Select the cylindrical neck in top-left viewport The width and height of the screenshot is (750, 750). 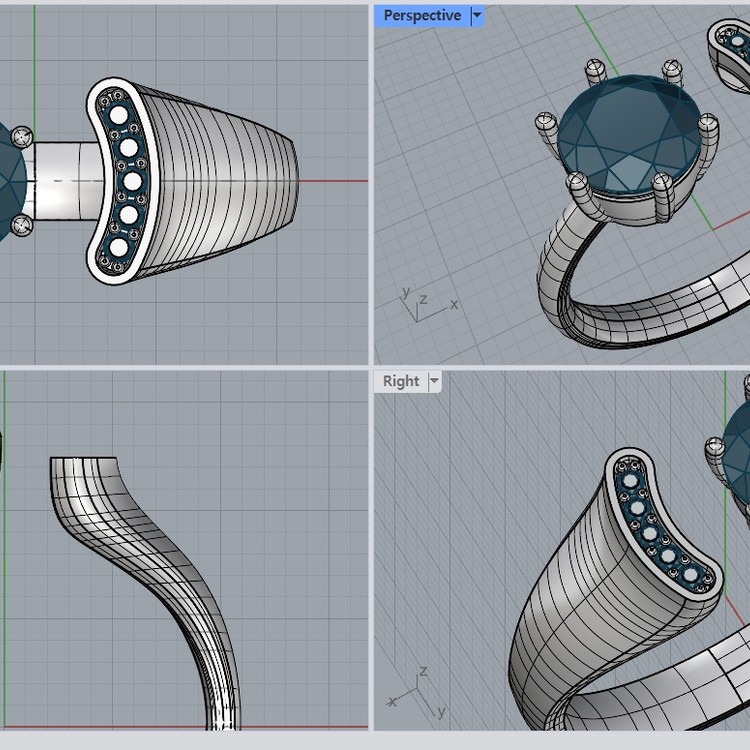click(x=60, y=180)
